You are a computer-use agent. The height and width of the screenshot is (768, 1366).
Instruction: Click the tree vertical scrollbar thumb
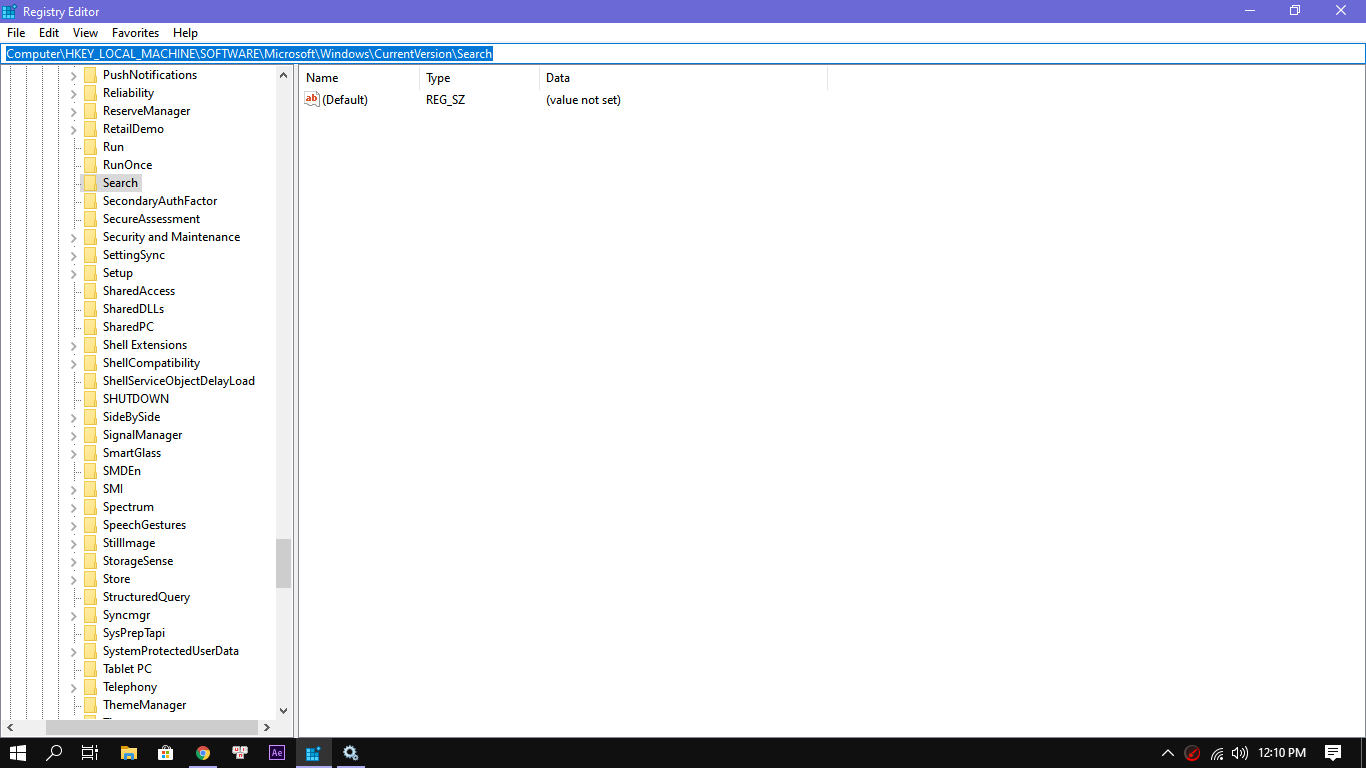point(284,563)
